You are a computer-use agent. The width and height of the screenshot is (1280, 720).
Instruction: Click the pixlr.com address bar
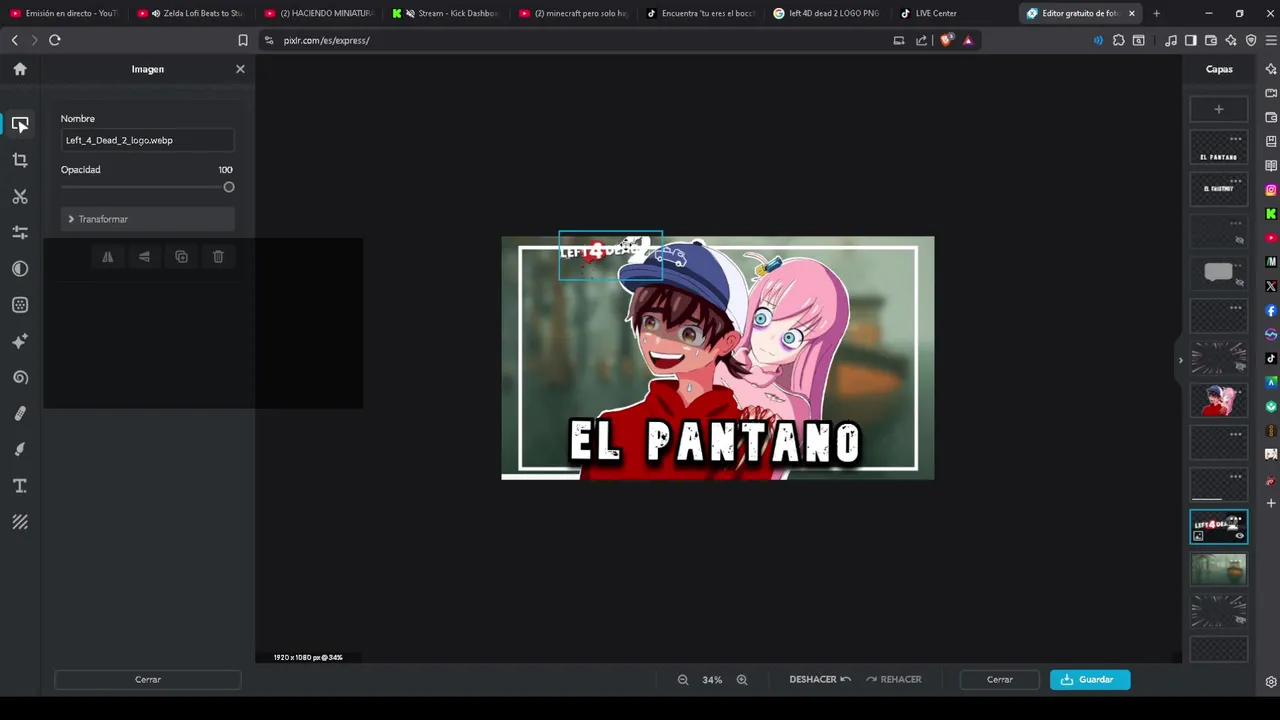click(x=580, y=40)
